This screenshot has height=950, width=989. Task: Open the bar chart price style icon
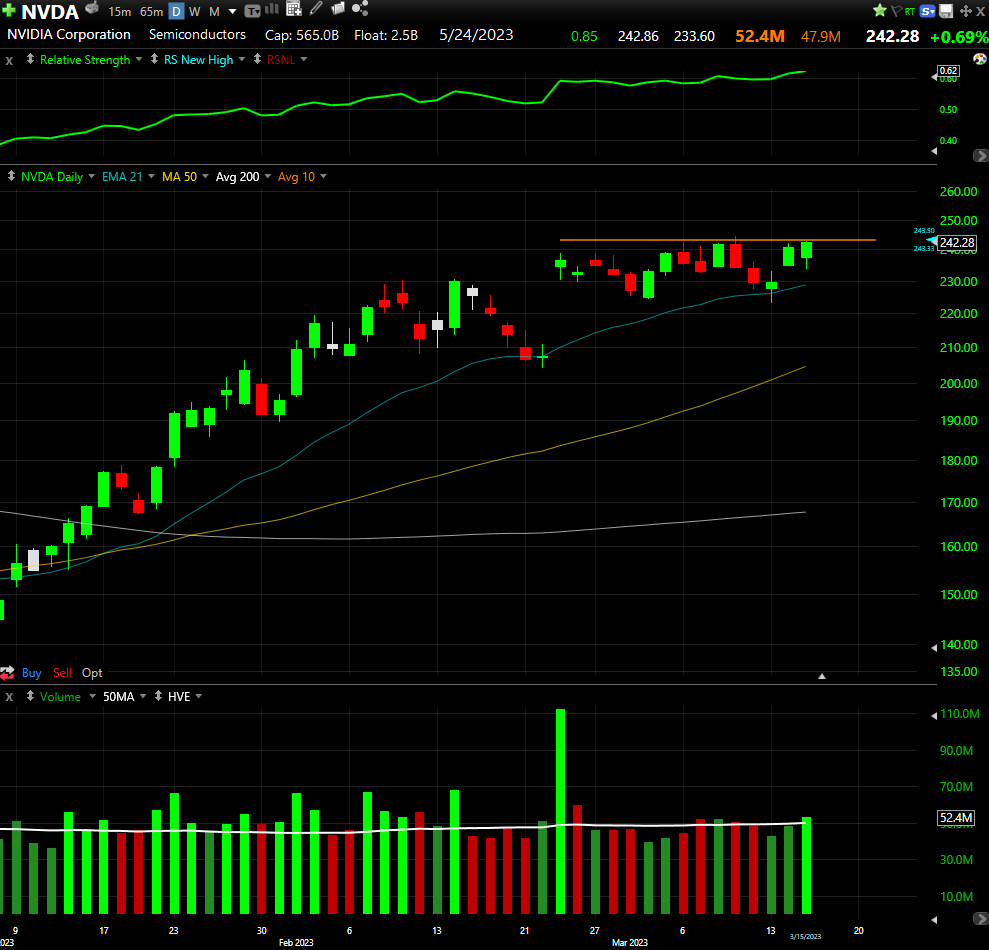[272, 8]
